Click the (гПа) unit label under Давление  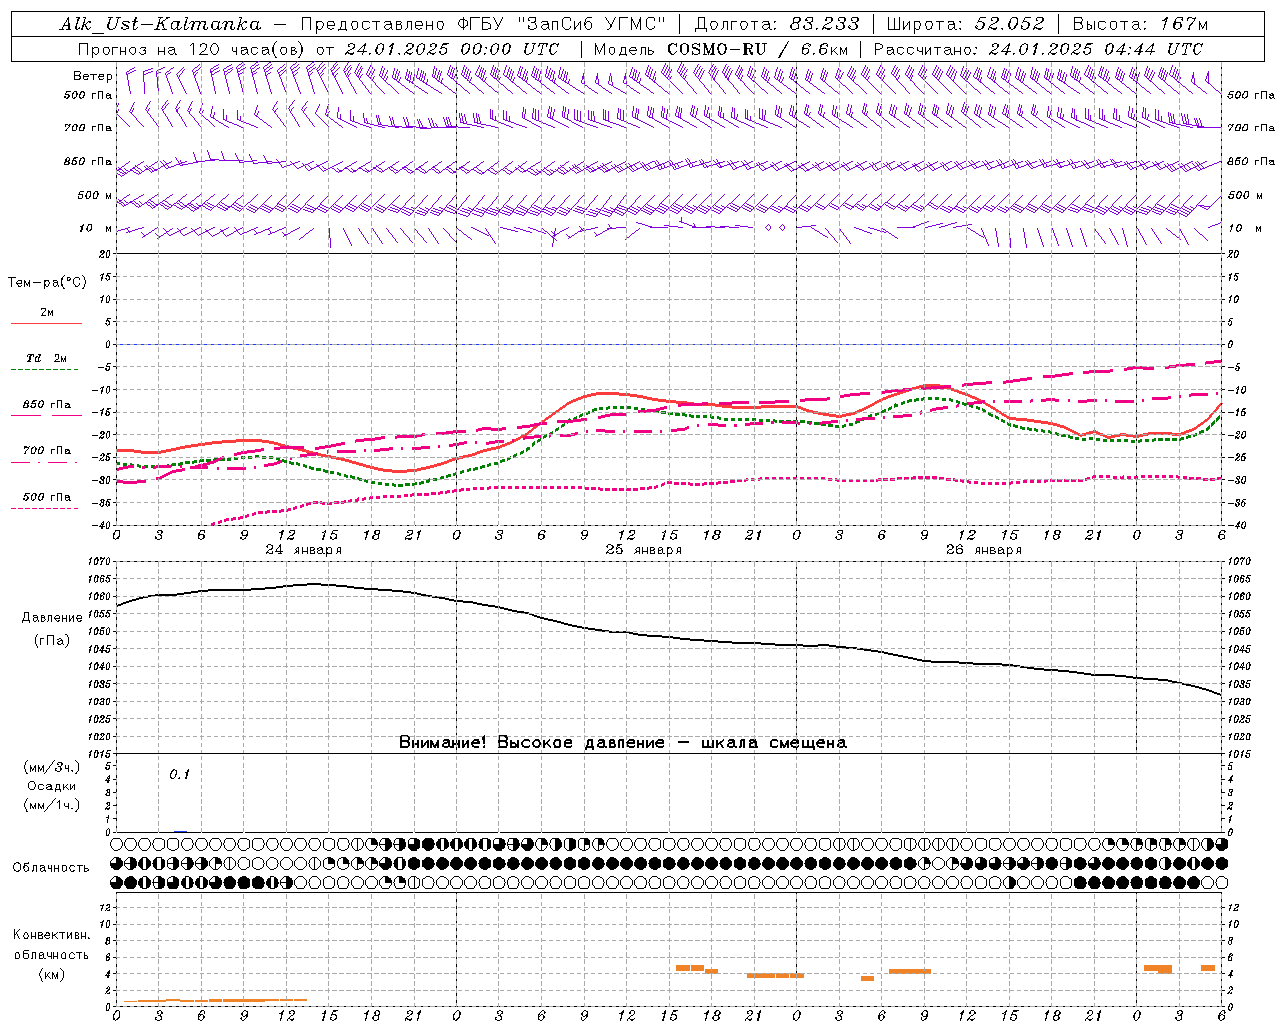coord(52,640)
